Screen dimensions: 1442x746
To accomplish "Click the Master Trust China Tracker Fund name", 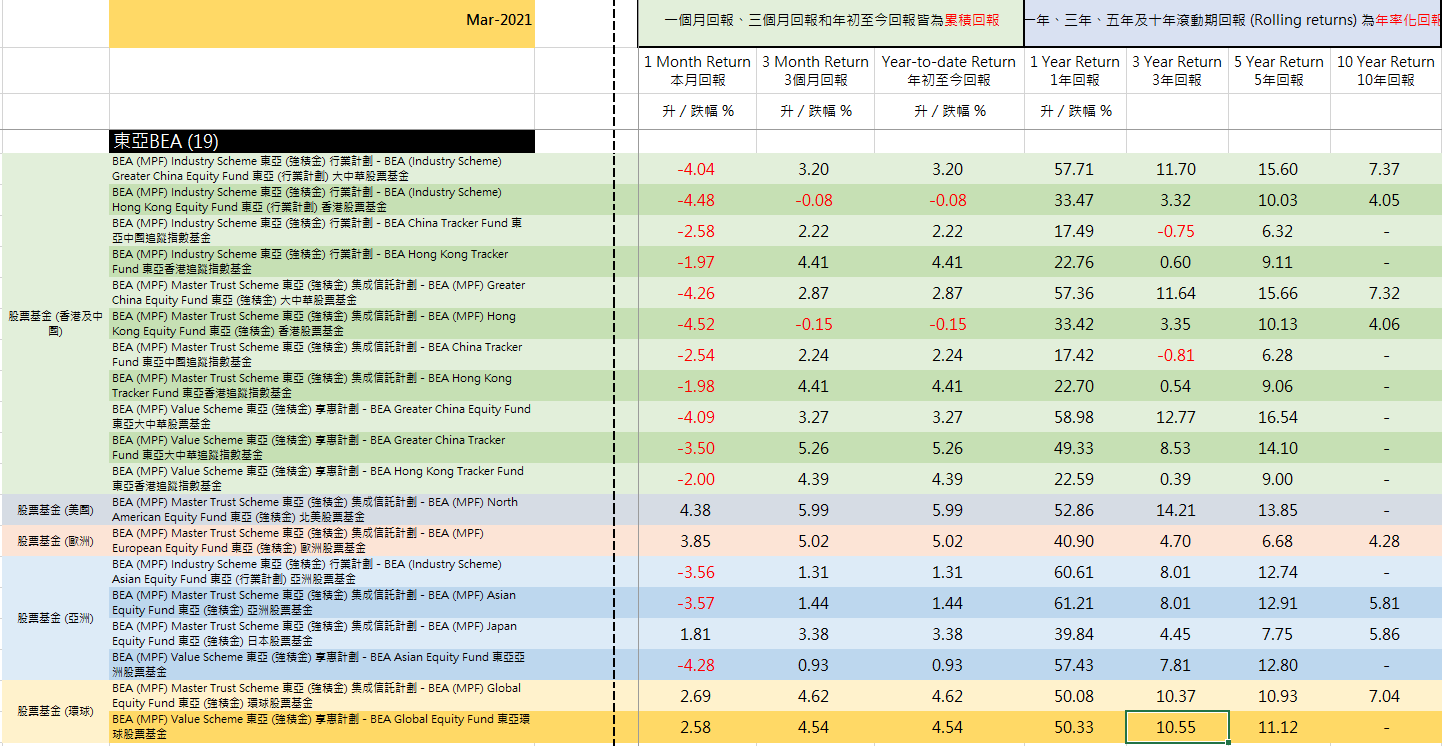I will (x=322, y=355).
